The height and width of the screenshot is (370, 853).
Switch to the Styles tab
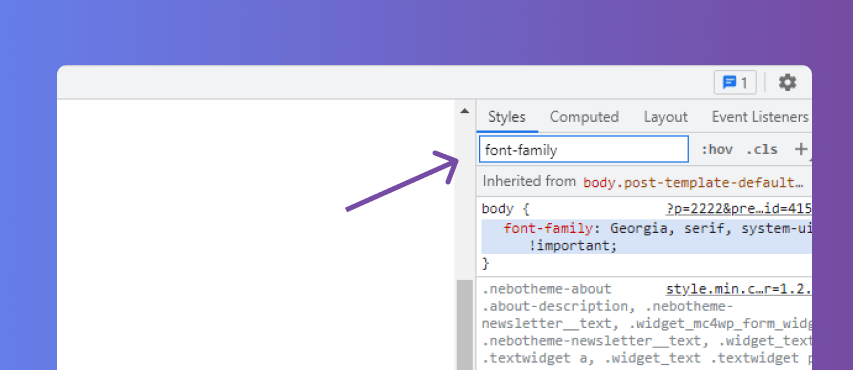click(x=506, y=117)
